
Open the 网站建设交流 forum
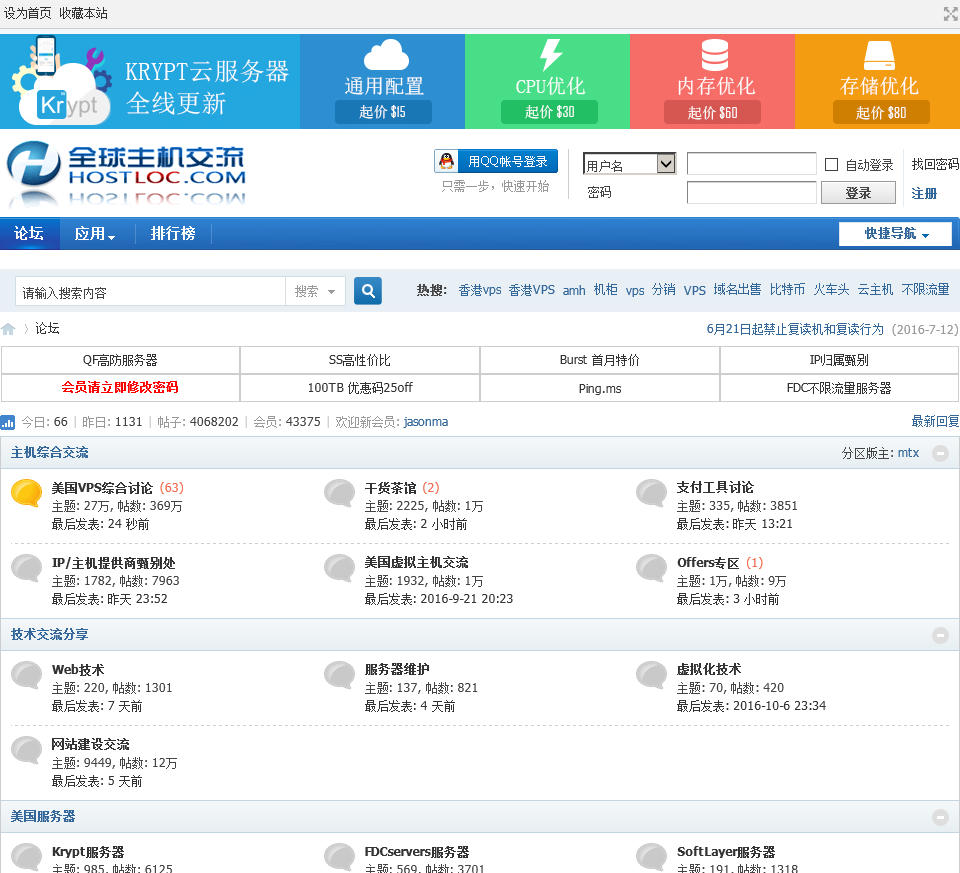(91, 744)
